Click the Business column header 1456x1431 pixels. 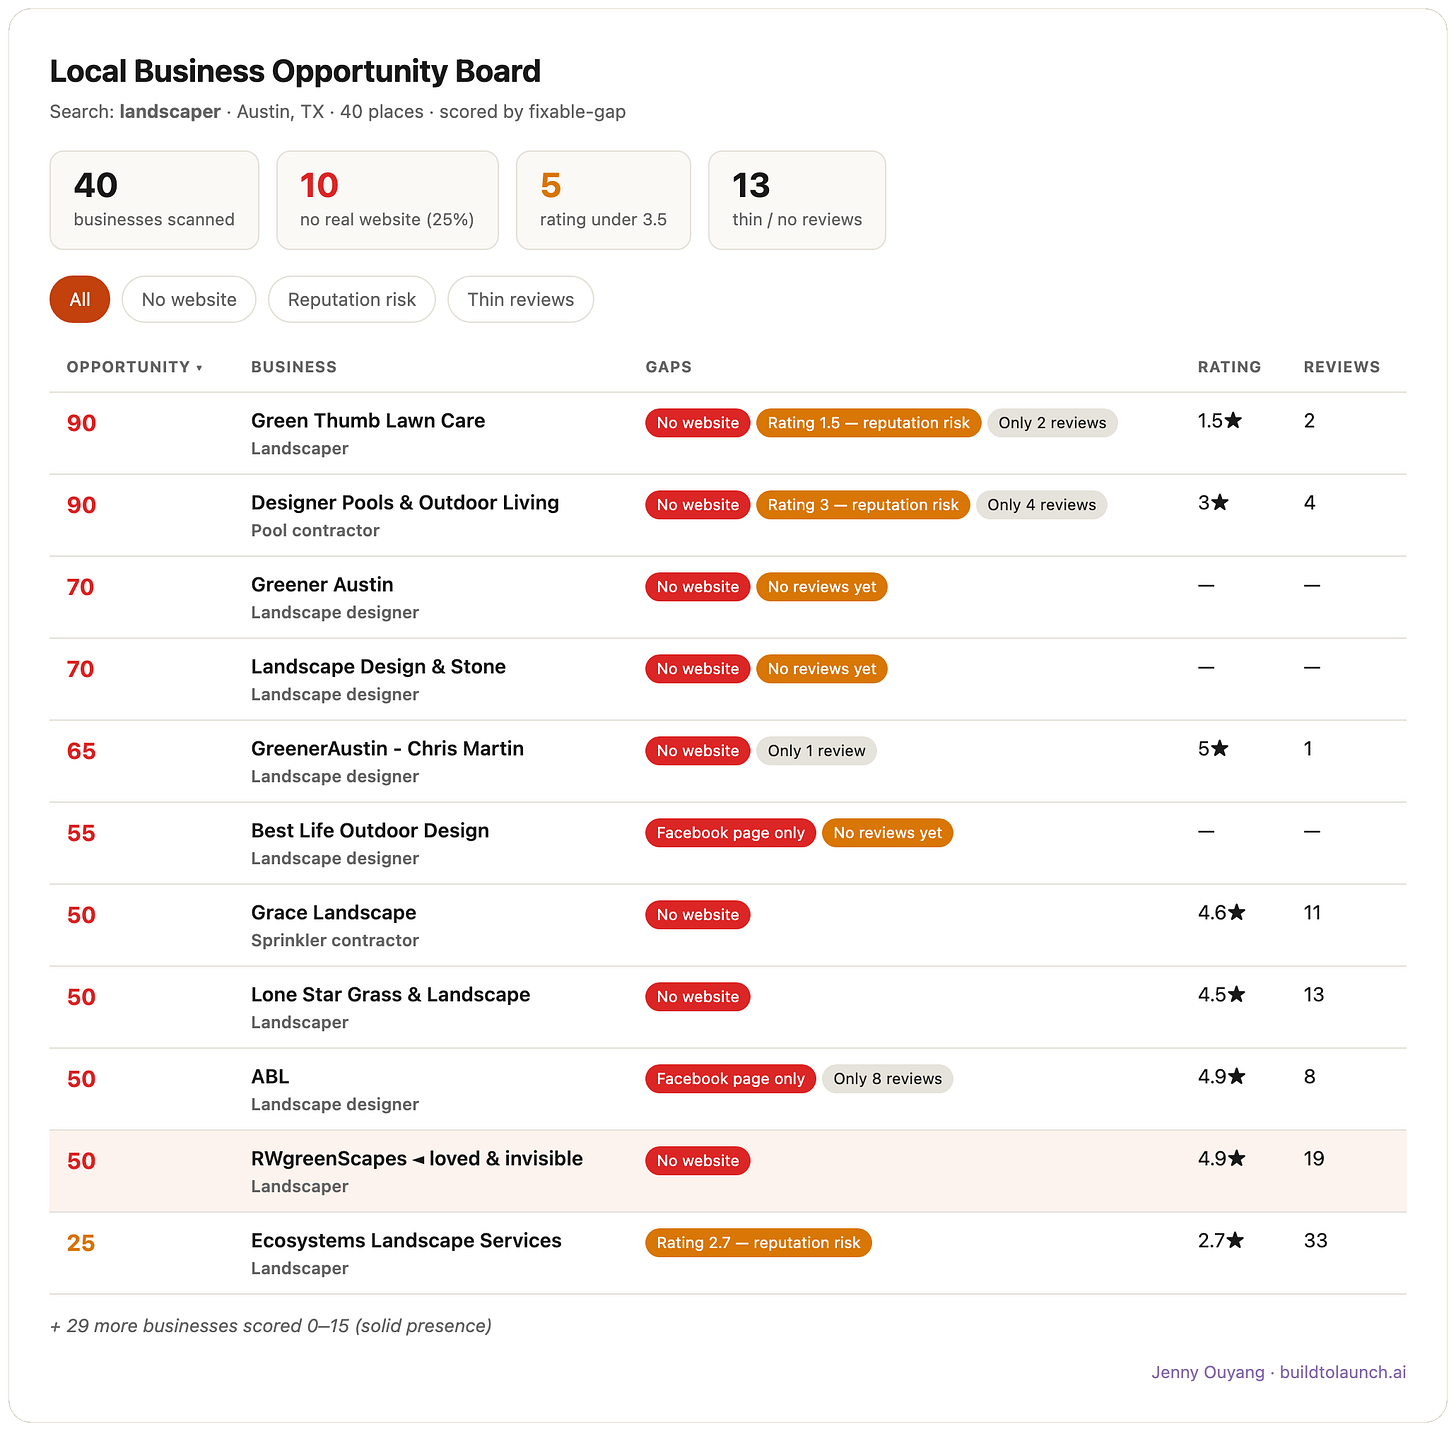click(x=294, y=367)
